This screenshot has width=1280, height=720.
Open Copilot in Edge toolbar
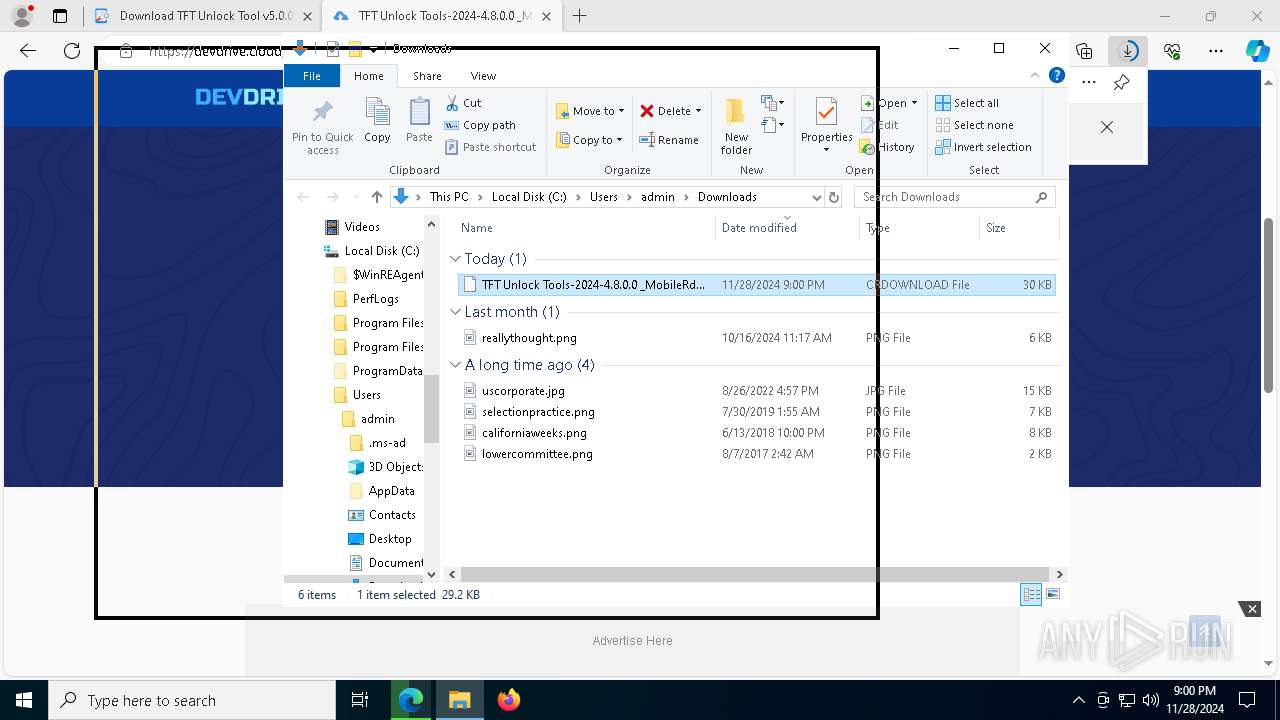[1257, 51]
